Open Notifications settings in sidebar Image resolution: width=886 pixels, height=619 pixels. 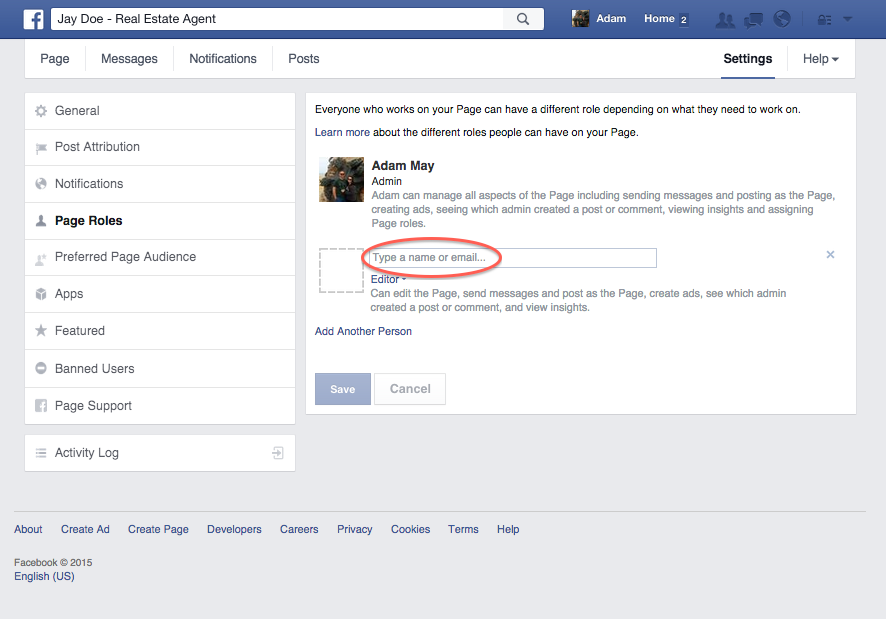click(x=160, y=184)
